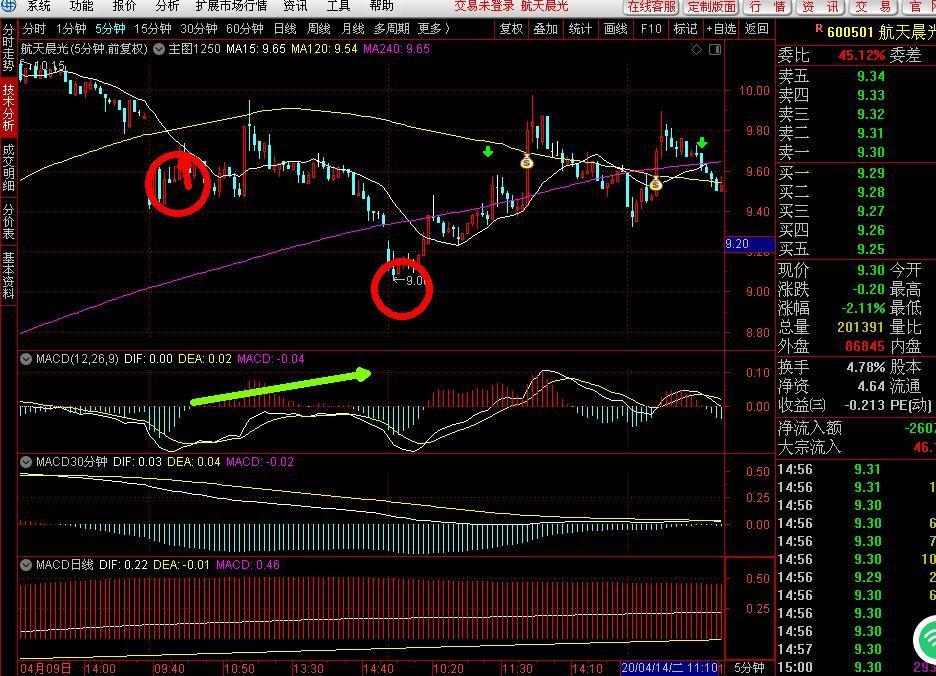
Task: Add stock via +自选 button
Action: (720, 29)
